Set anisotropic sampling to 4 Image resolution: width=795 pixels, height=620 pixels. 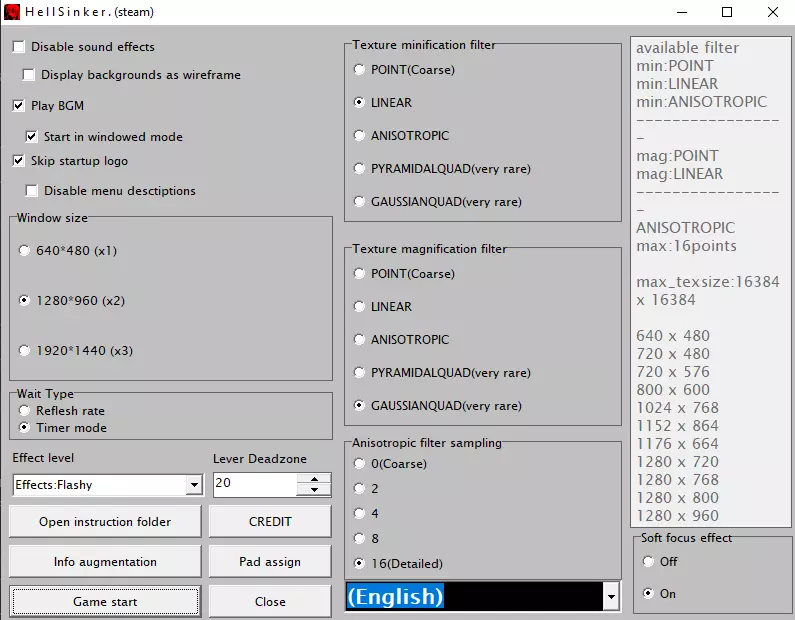point(359,513)
